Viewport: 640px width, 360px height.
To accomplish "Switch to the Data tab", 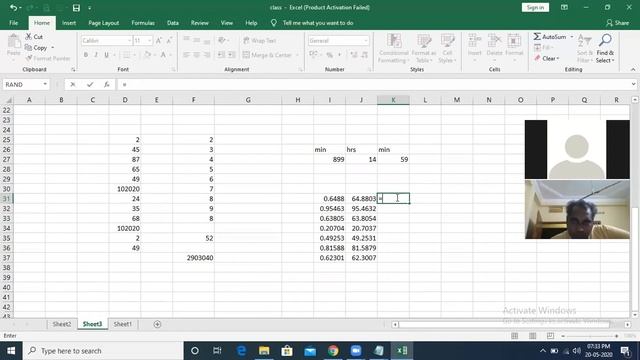I will point(173,23).
